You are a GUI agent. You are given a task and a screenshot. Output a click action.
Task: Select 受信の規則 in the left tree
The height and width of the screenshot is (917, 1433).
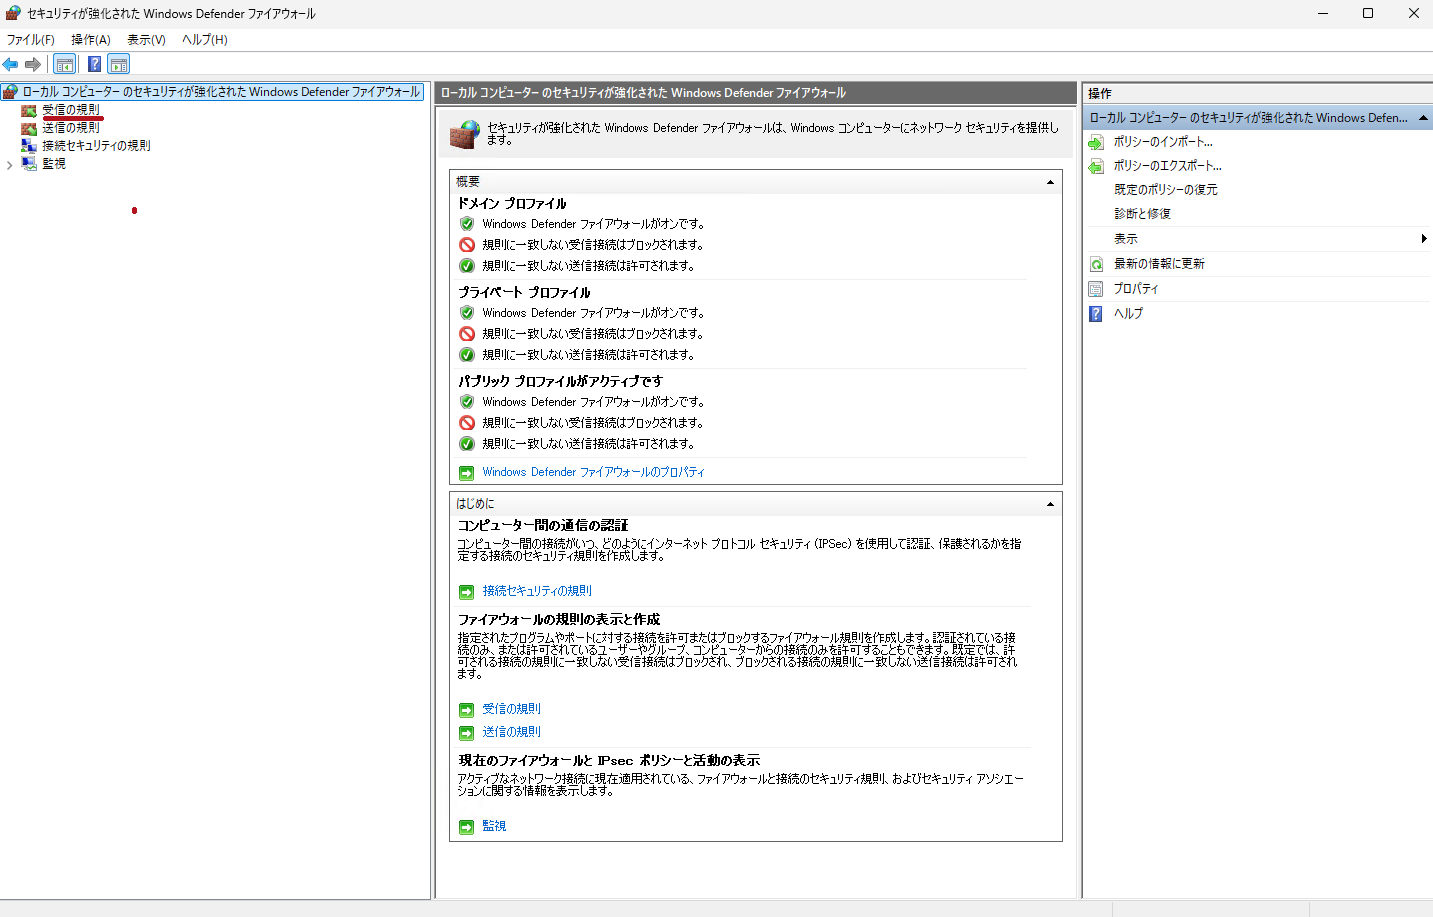coord(71,110)
